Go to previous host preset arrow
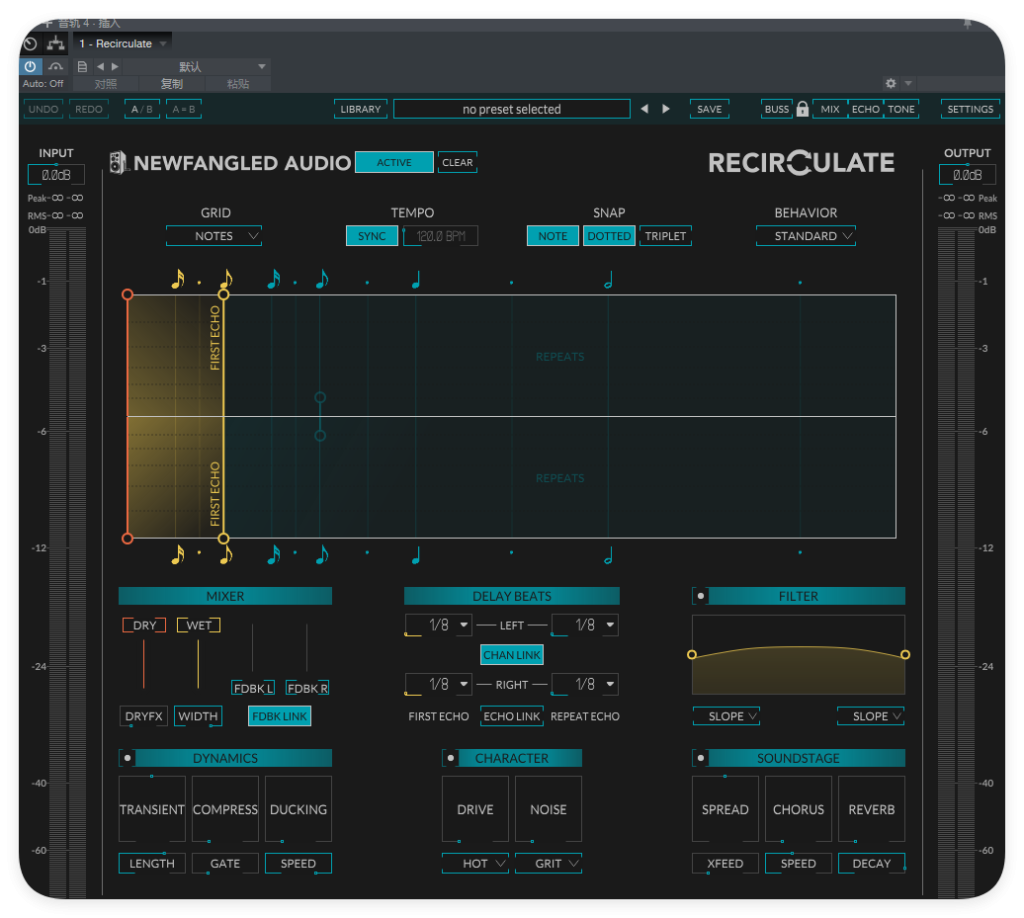This screenshot has width=1024, height=918. tap(101, 67)
